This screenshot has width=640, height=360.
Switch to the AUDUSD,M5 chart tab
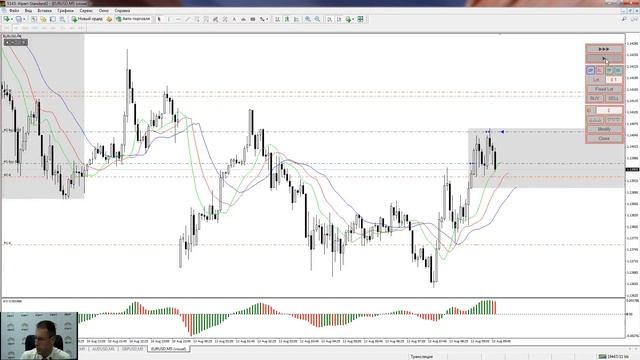tap(104, 349)
